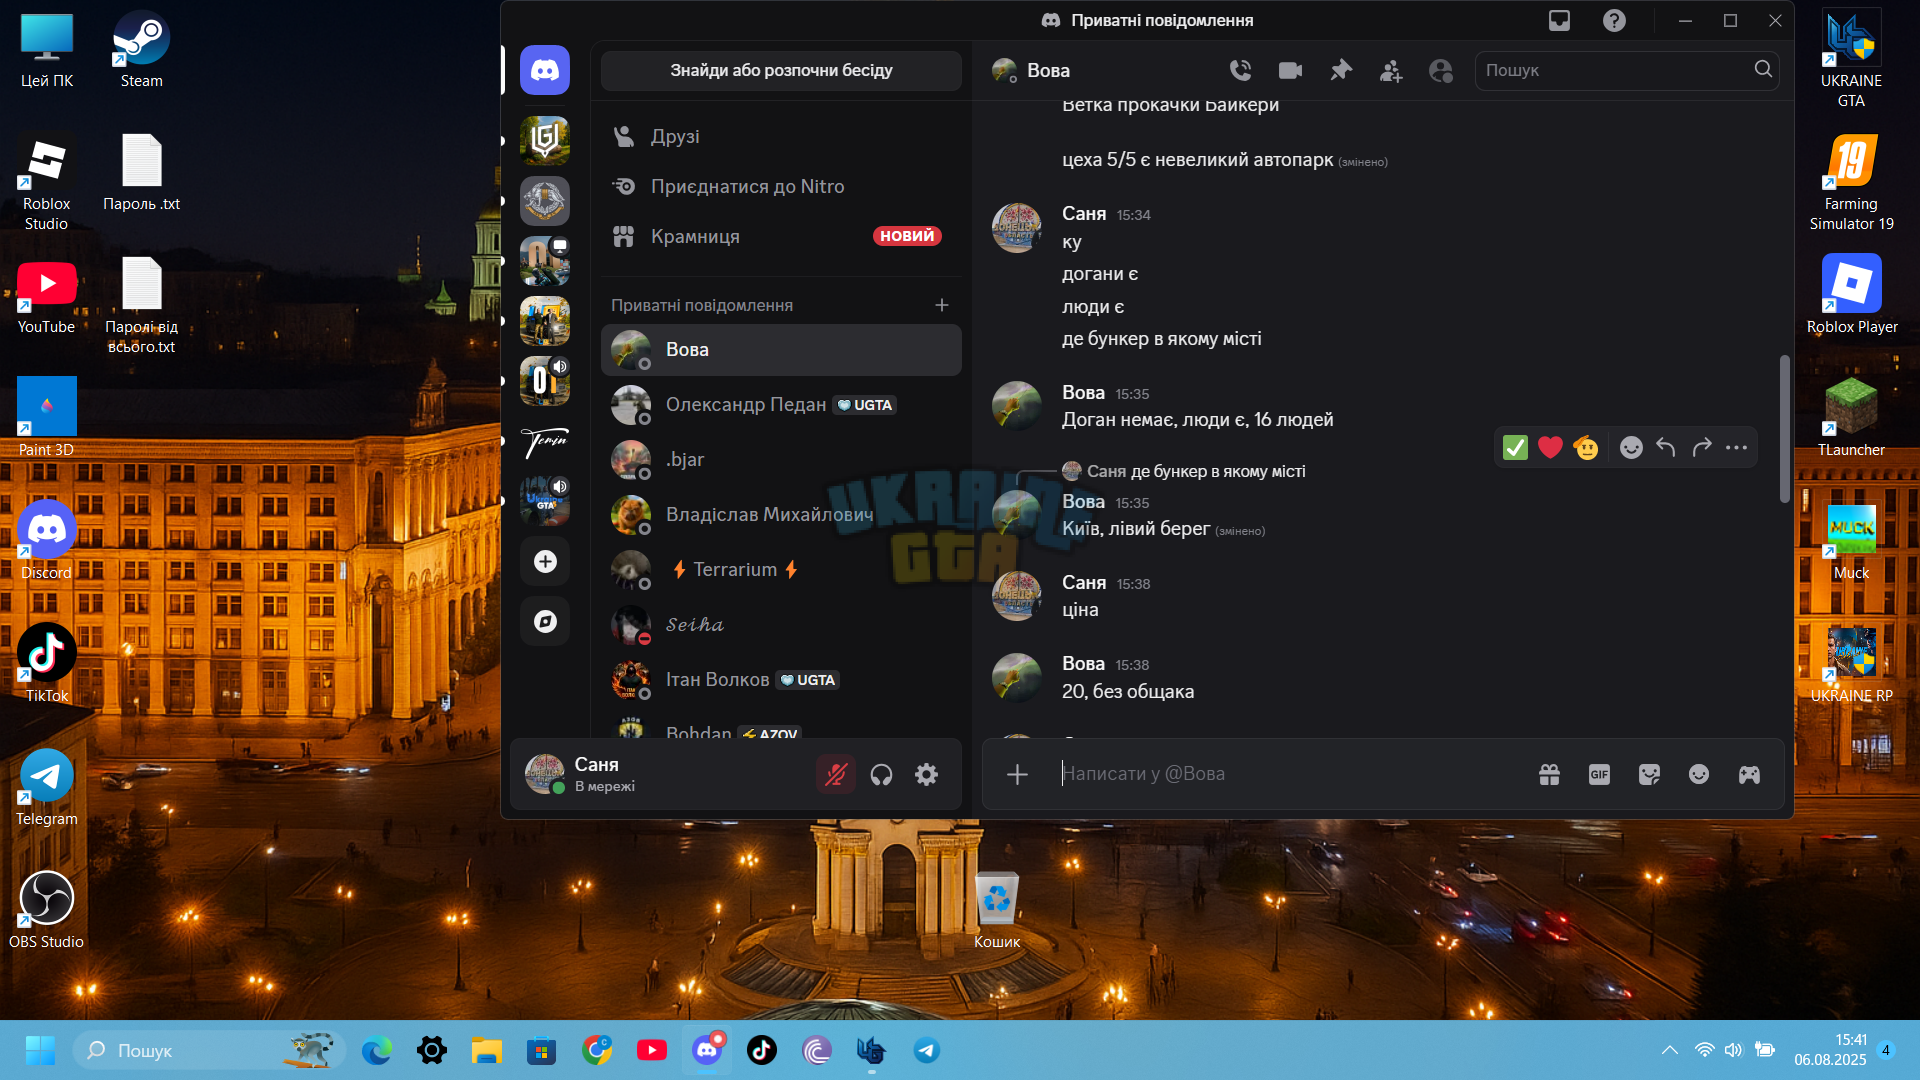The height and width of the screenshot is (1080, 1920).
Task: Open the Крамниця shop tab
Action: (781, 236)
